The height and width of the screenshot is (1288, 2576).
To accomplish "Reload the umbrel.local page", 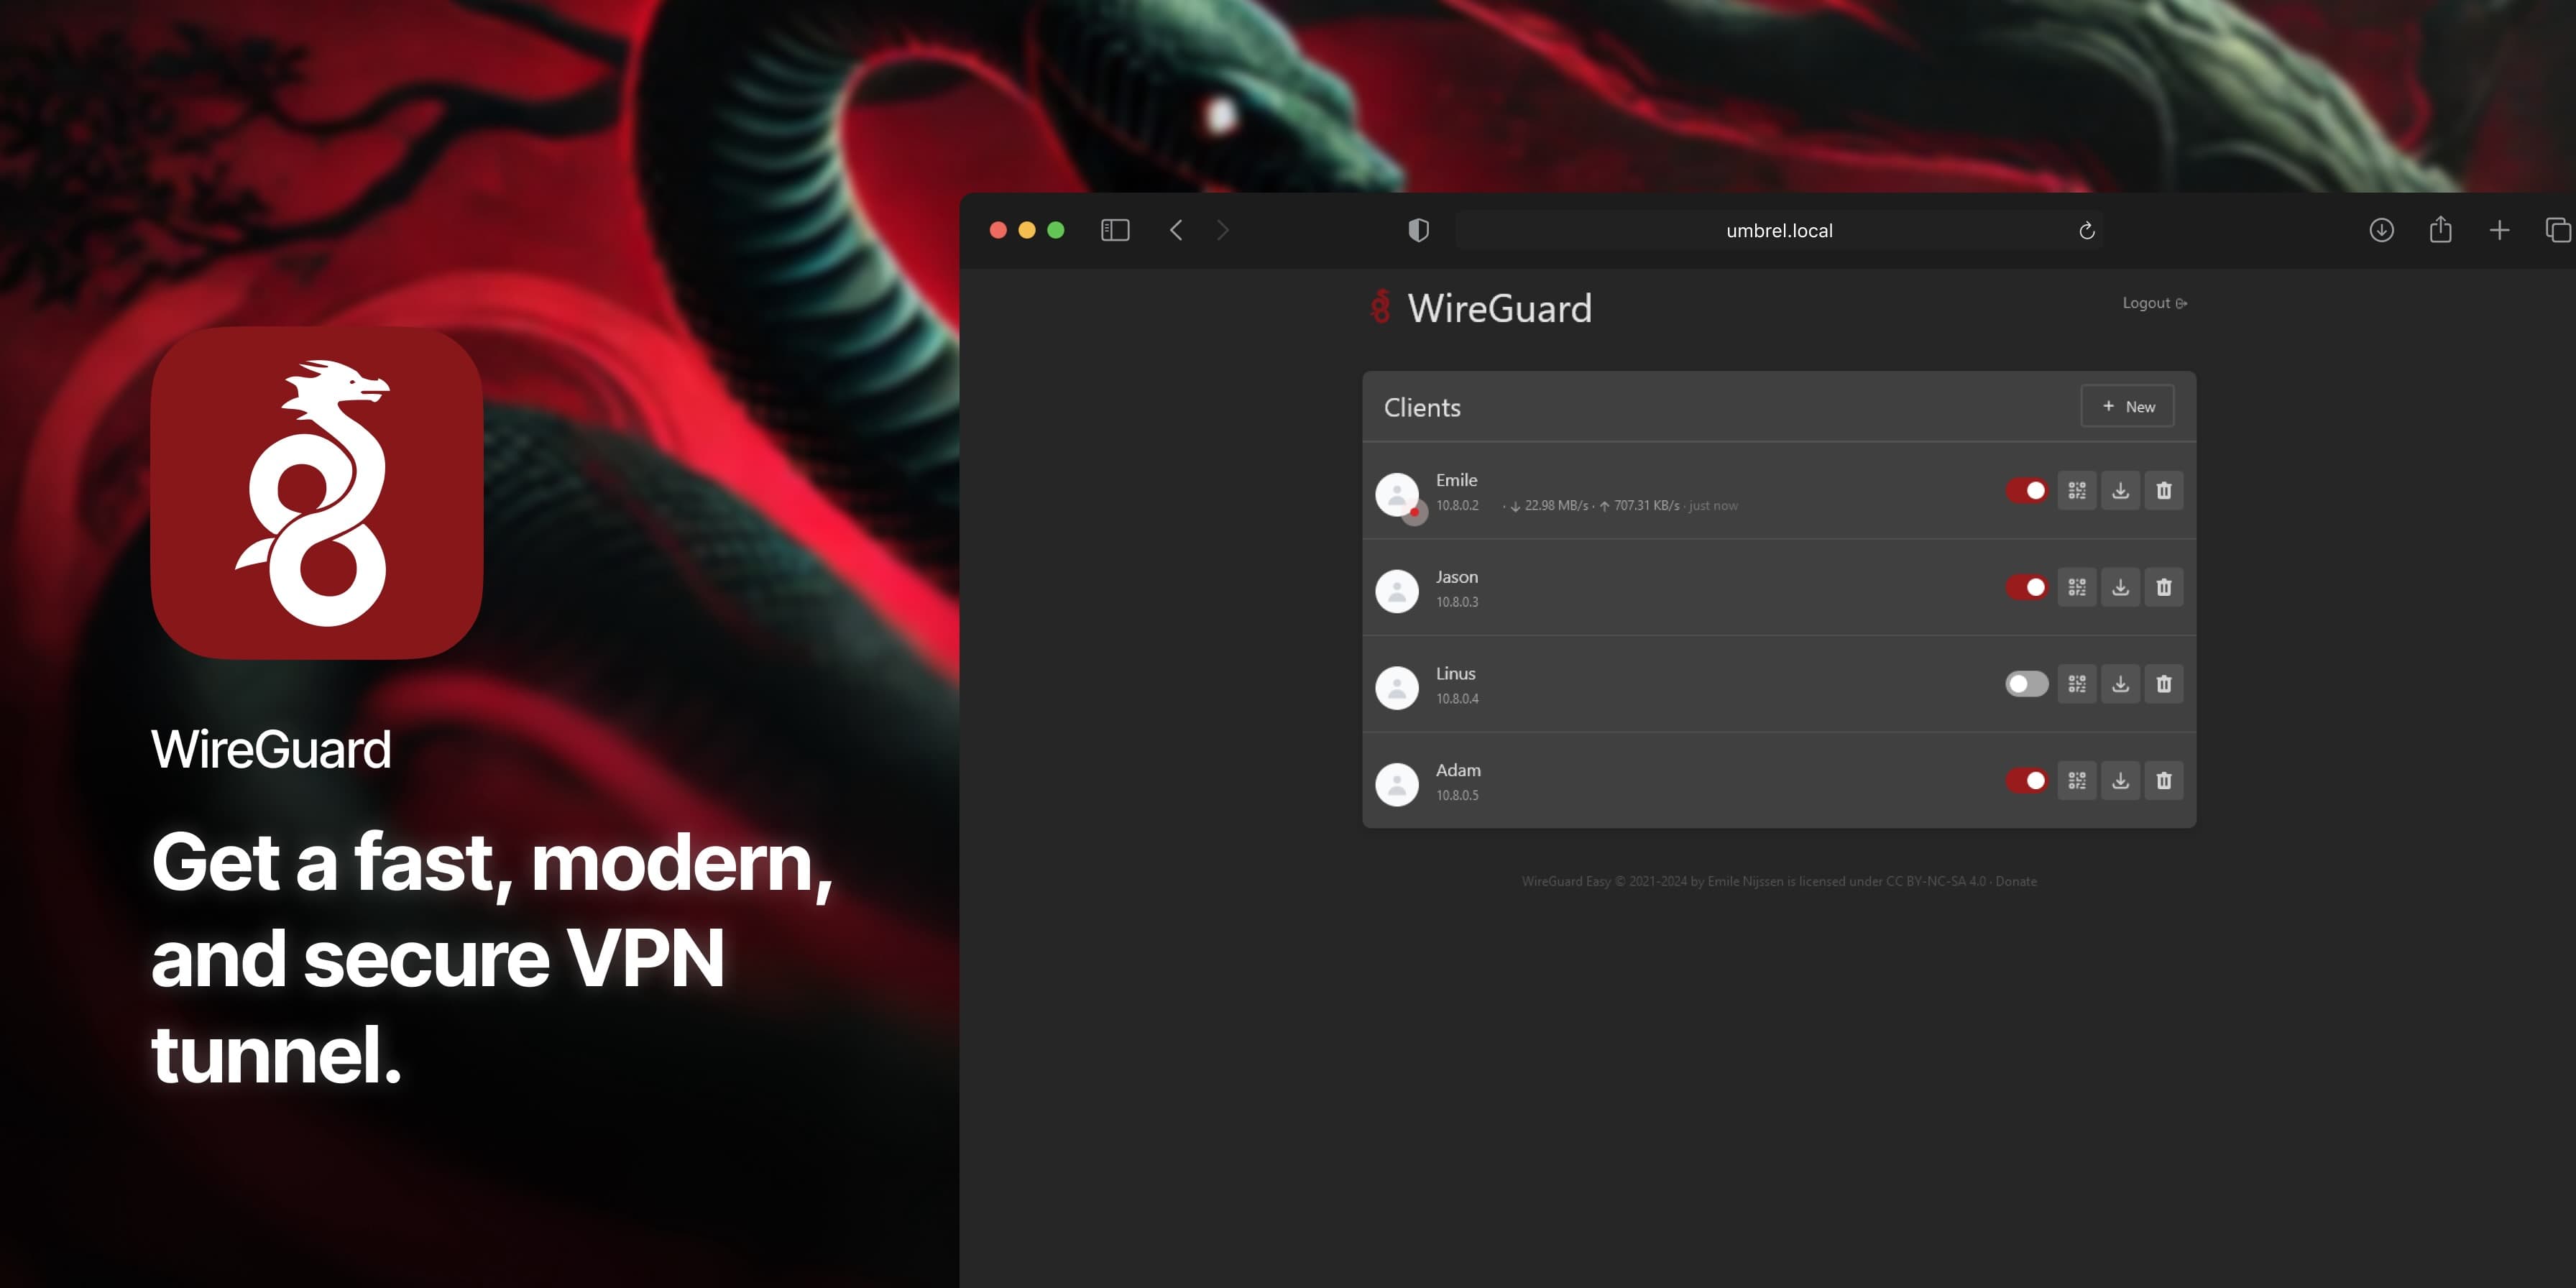I will [x=2087, y=230].
